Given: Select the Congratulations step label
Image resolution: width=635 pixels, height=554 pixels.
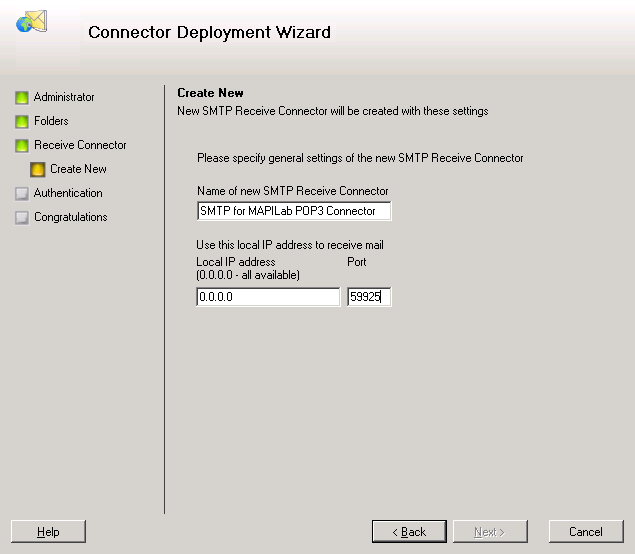Looking at the screenshot, I should [70, 217].
